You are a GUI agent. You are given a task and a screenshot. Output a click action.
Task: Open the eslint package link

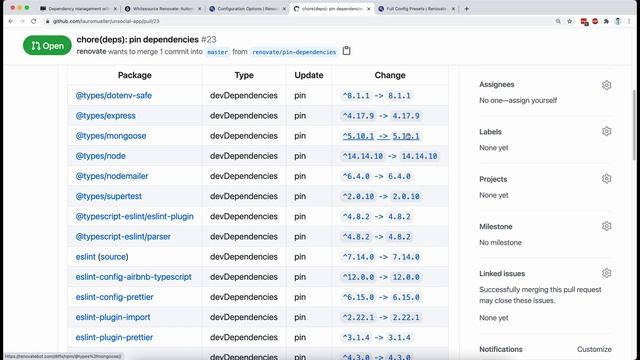coord(85,257)
